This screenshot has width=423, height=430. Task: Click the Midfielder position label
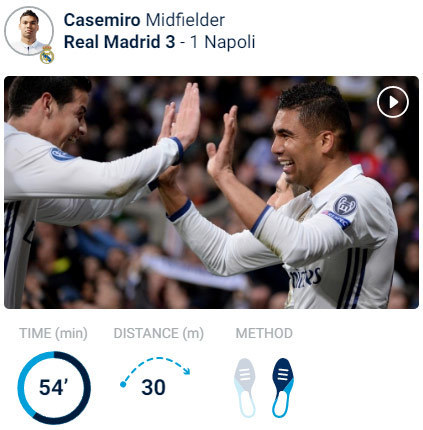point(185,20)
